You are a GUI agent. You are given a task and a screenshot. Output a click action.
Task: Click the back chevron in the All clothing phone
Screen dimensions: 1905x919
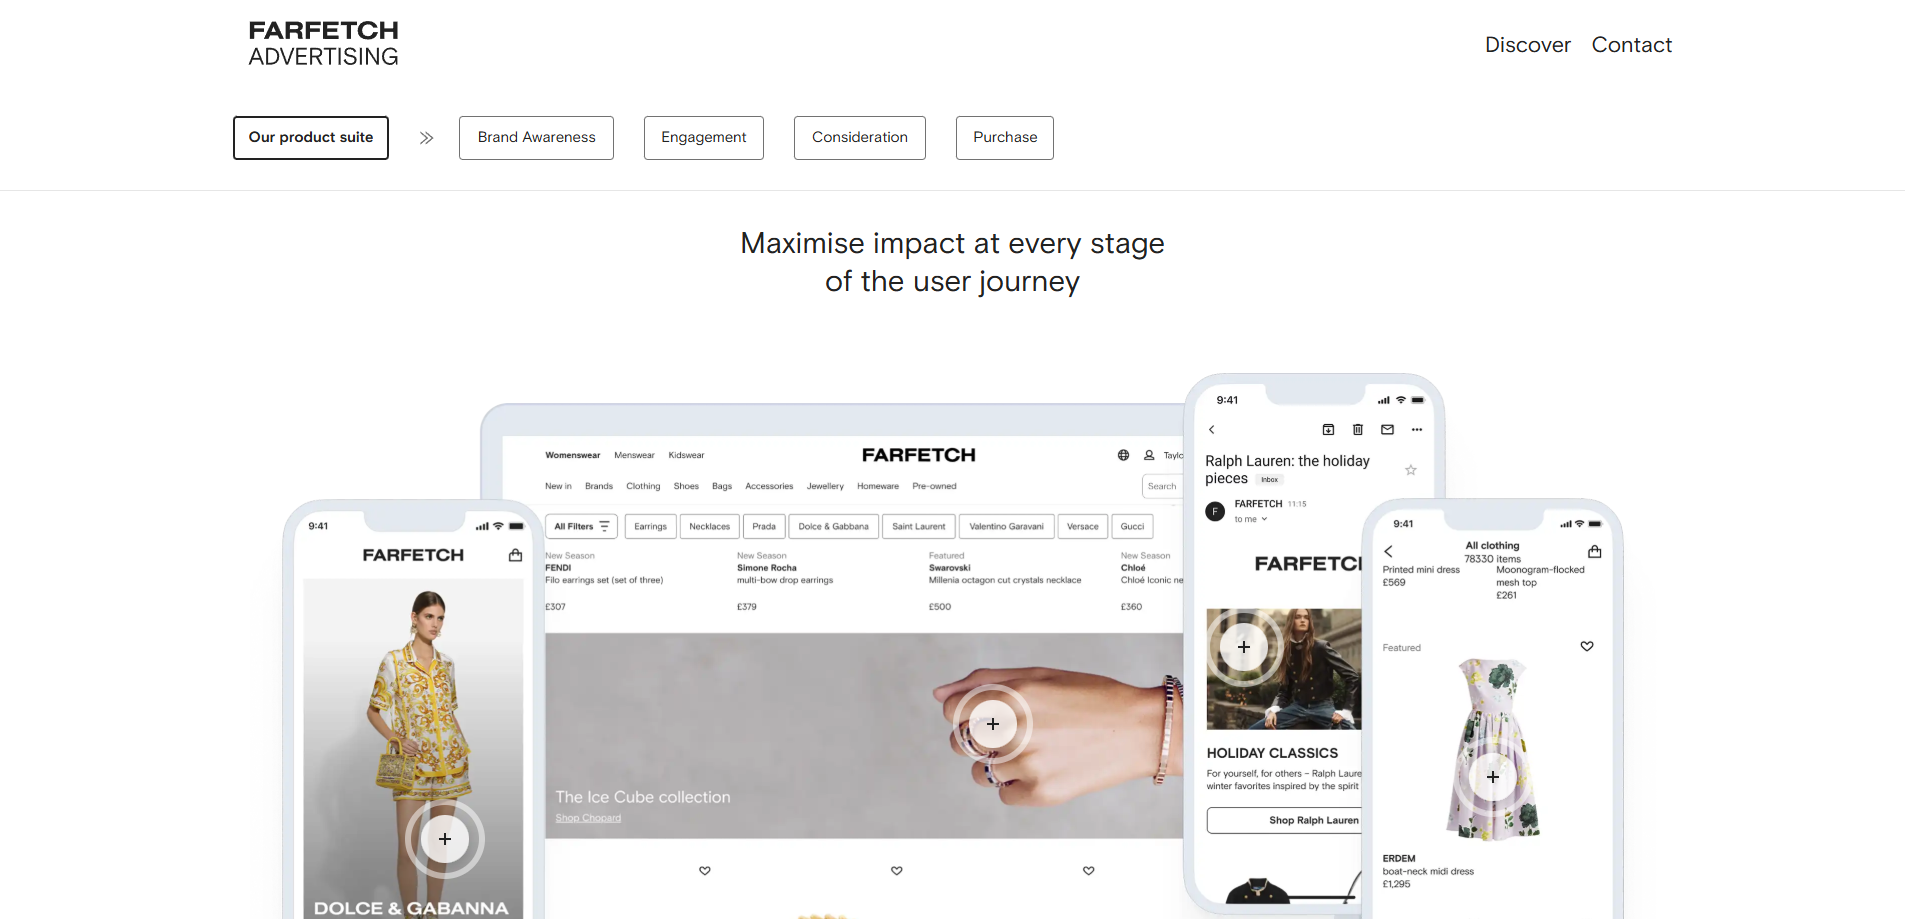coord(1388,551)
